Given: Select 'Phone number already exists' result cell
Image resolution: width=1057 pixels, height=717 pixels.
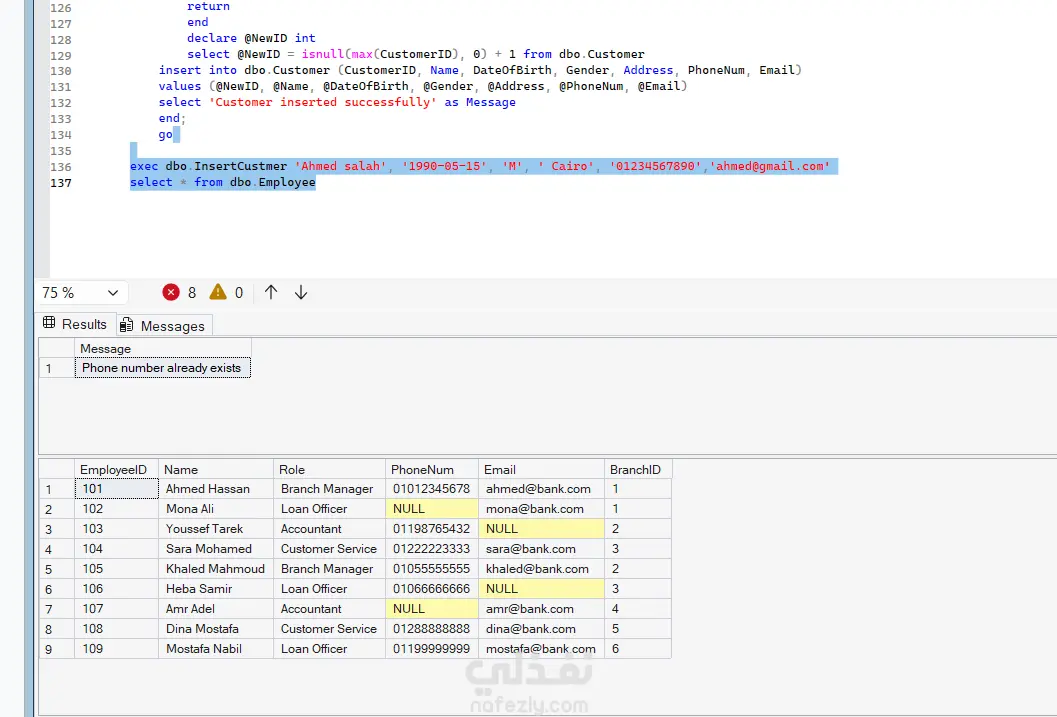Looking at the screenshot, I should click(162, 368).
